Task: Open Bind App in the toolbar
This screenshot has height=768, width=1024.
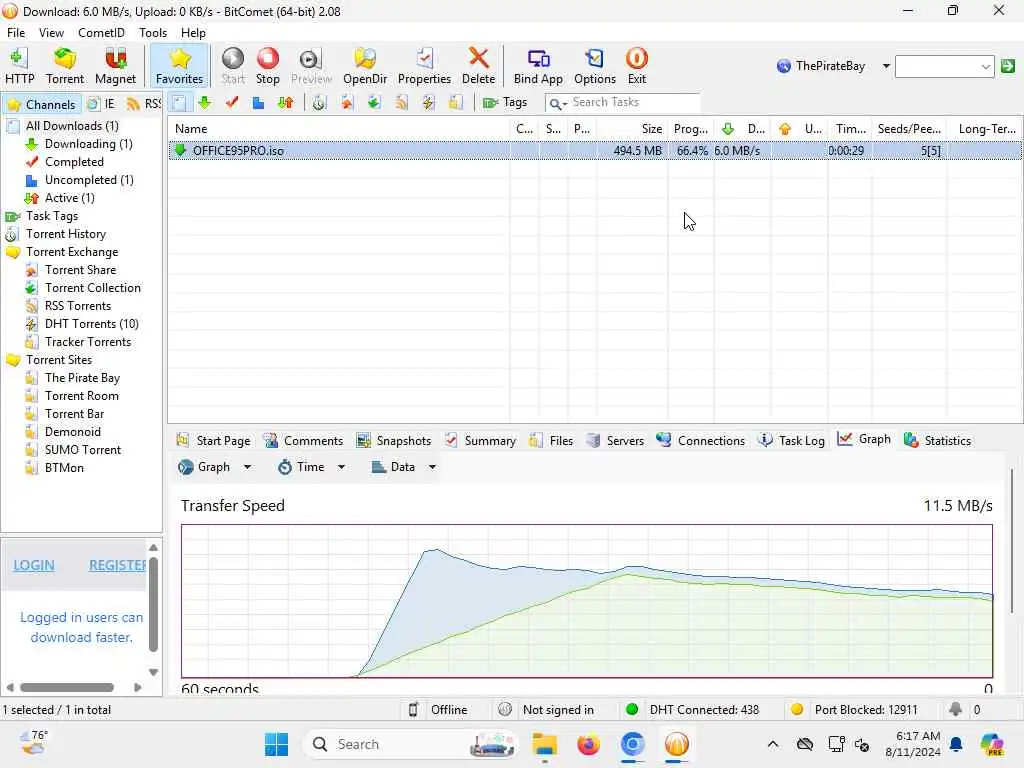Action: click(x=538, y=66)
